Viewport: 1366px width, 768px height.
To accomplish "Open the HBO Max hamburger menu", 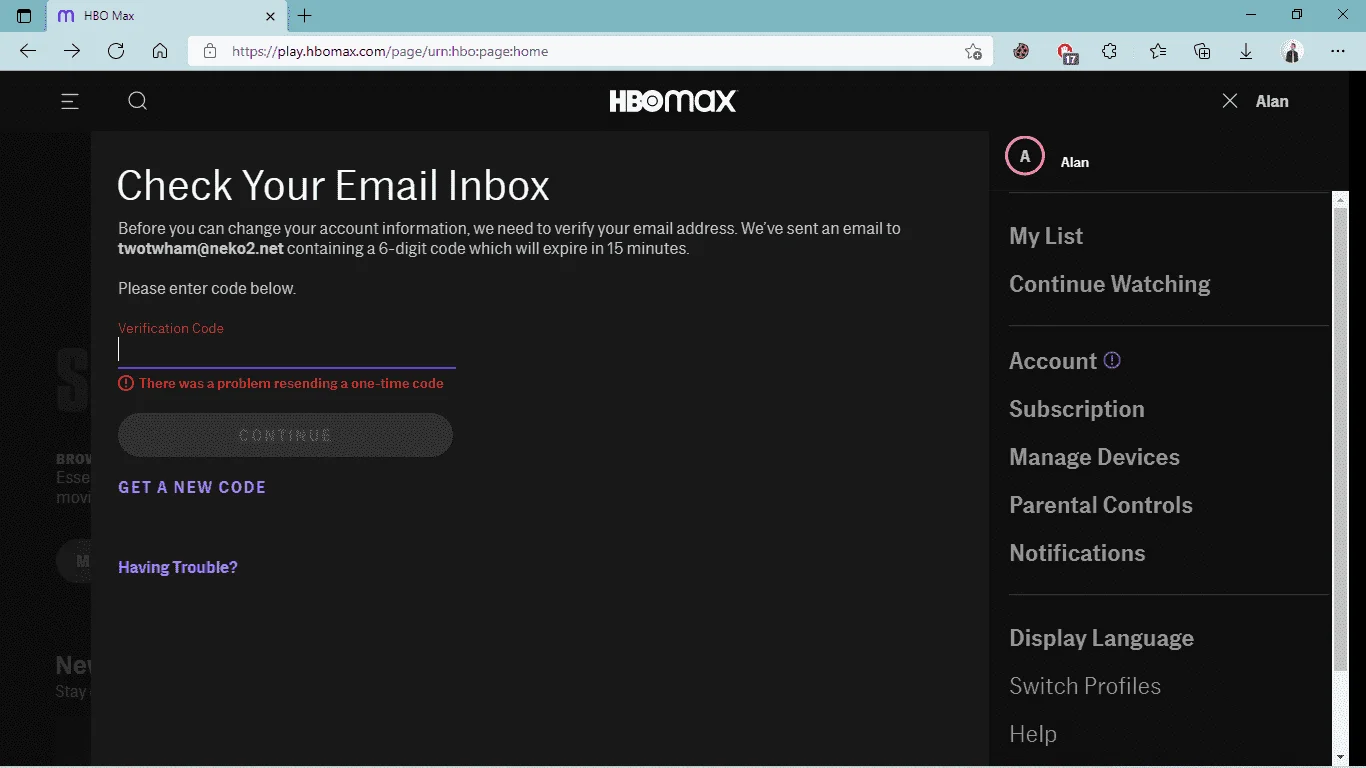I will pos(70,101).
